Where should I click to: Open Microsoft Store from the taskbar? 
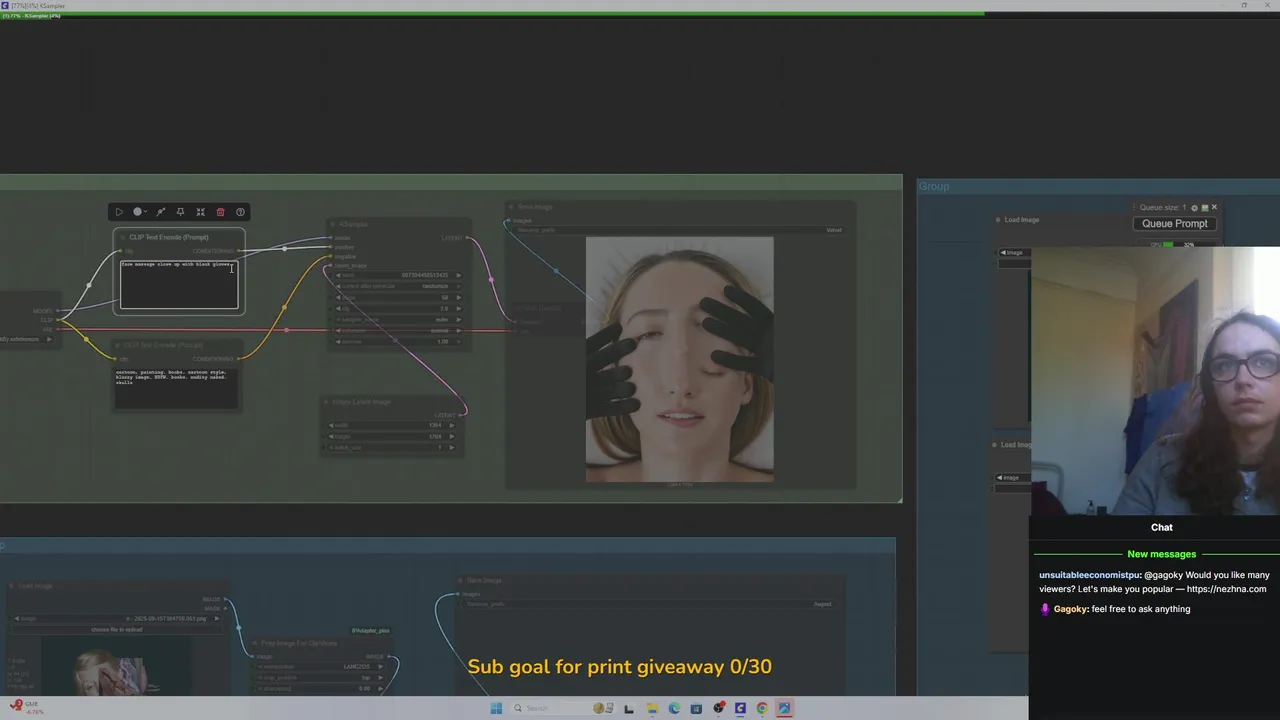[x=696, y=708]
